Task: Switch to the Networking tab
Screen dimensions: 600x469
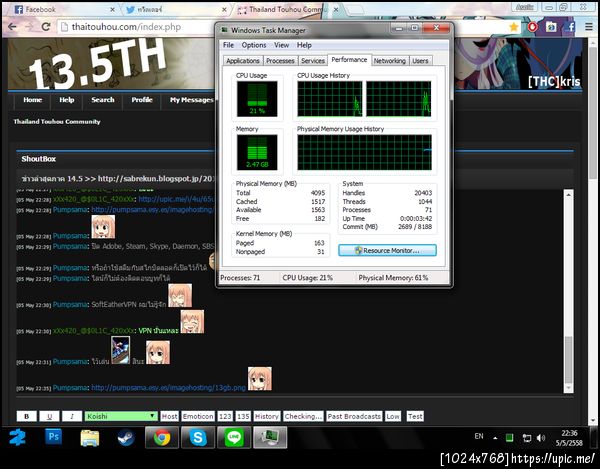Action: coord(390,61)
